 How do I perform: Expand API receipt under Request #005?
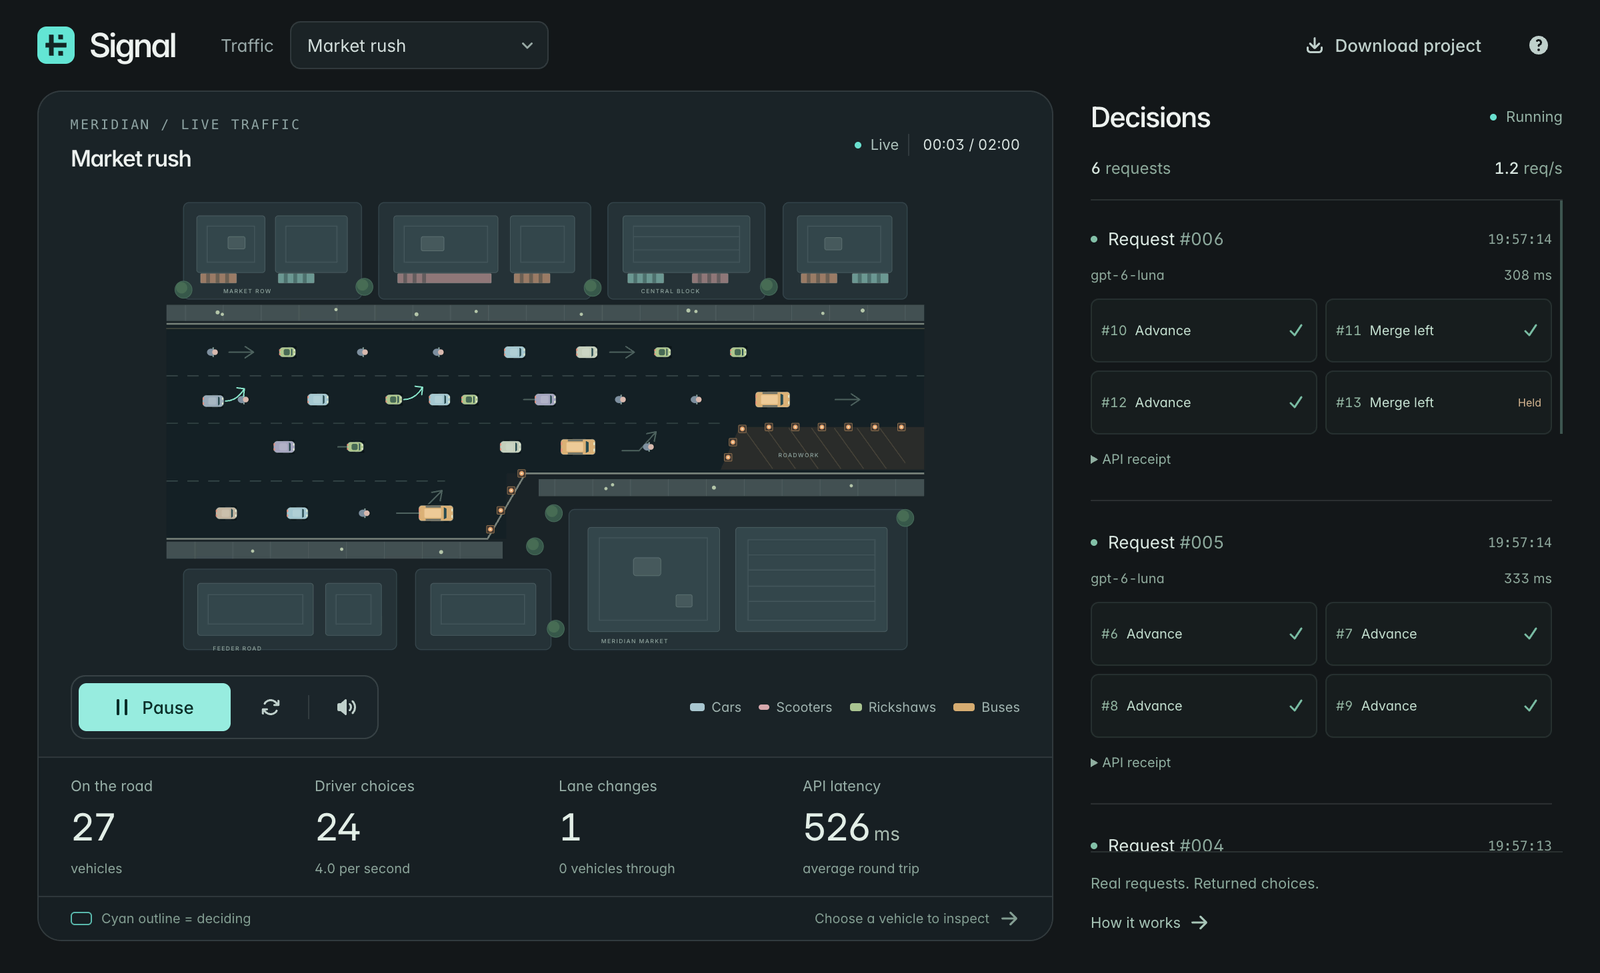(x=1130, y=762)
